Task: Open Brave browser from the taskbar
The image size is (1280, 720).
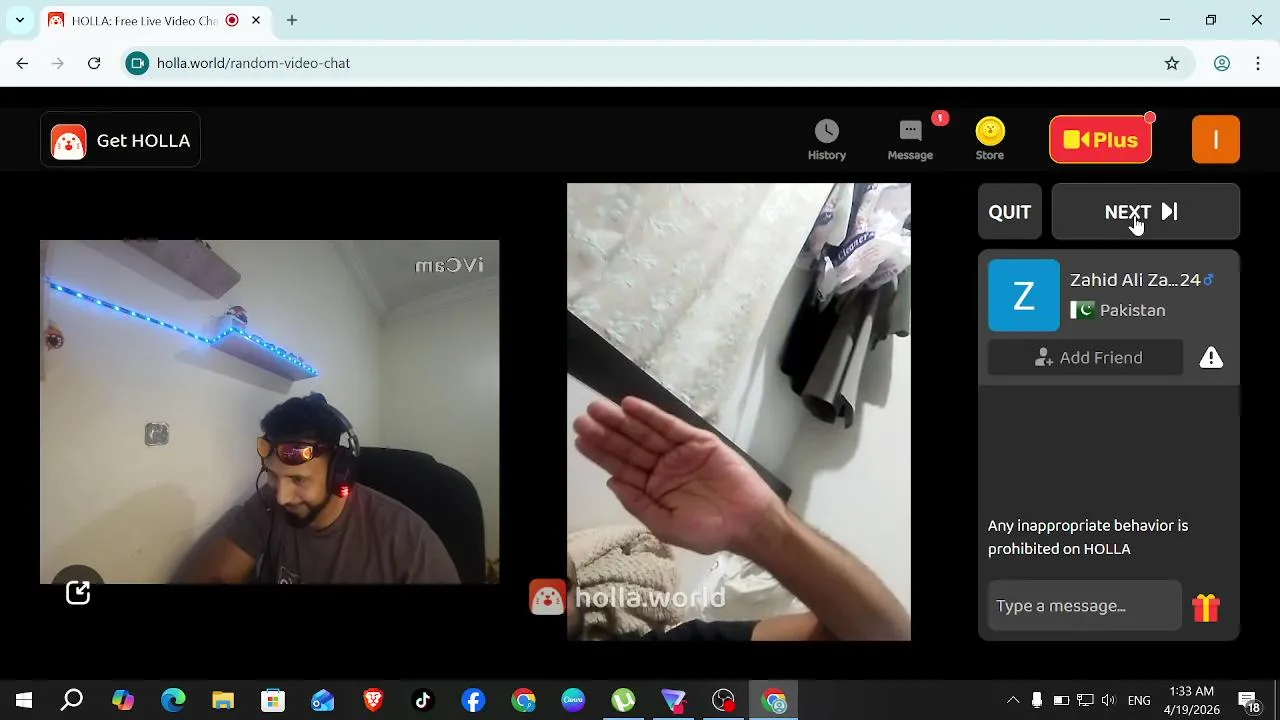Action: click(x=373, y=700)
